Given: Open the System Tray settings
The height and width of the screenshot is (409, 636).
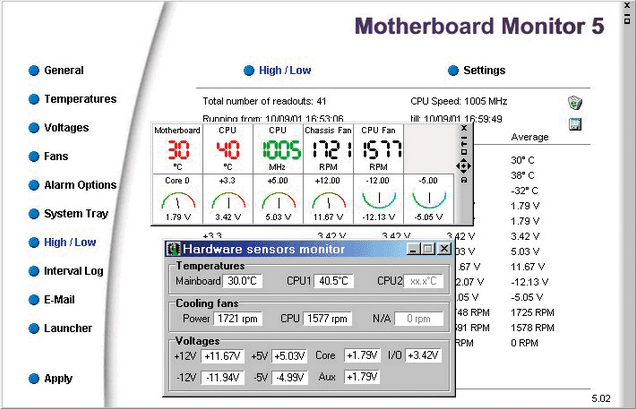Looking at the screenshot, I should (x=69, y=214).
